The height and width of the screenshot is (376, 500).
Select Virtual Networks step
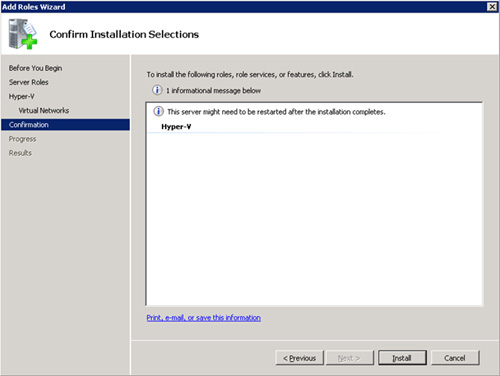point(44,110)
